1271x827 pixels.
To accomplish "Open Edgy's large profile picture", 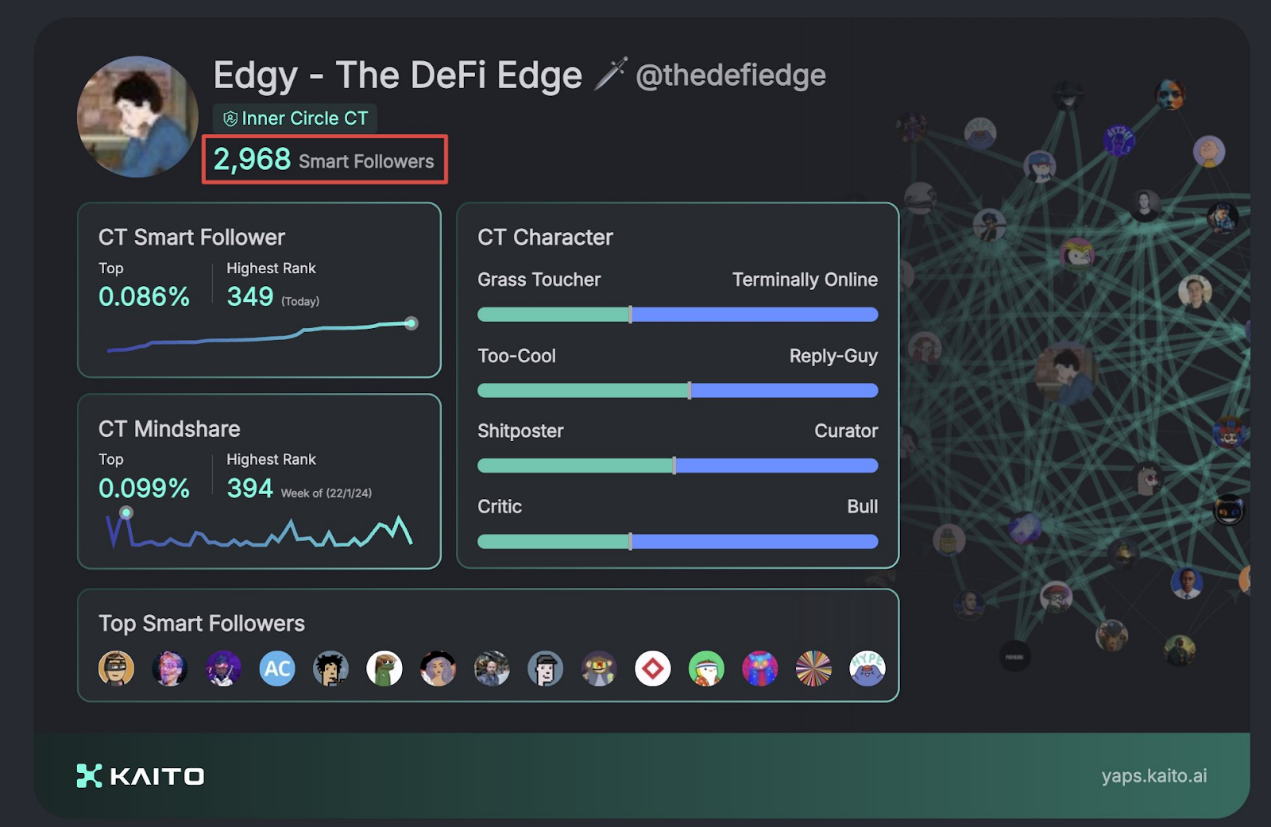I will coord(137,117).
